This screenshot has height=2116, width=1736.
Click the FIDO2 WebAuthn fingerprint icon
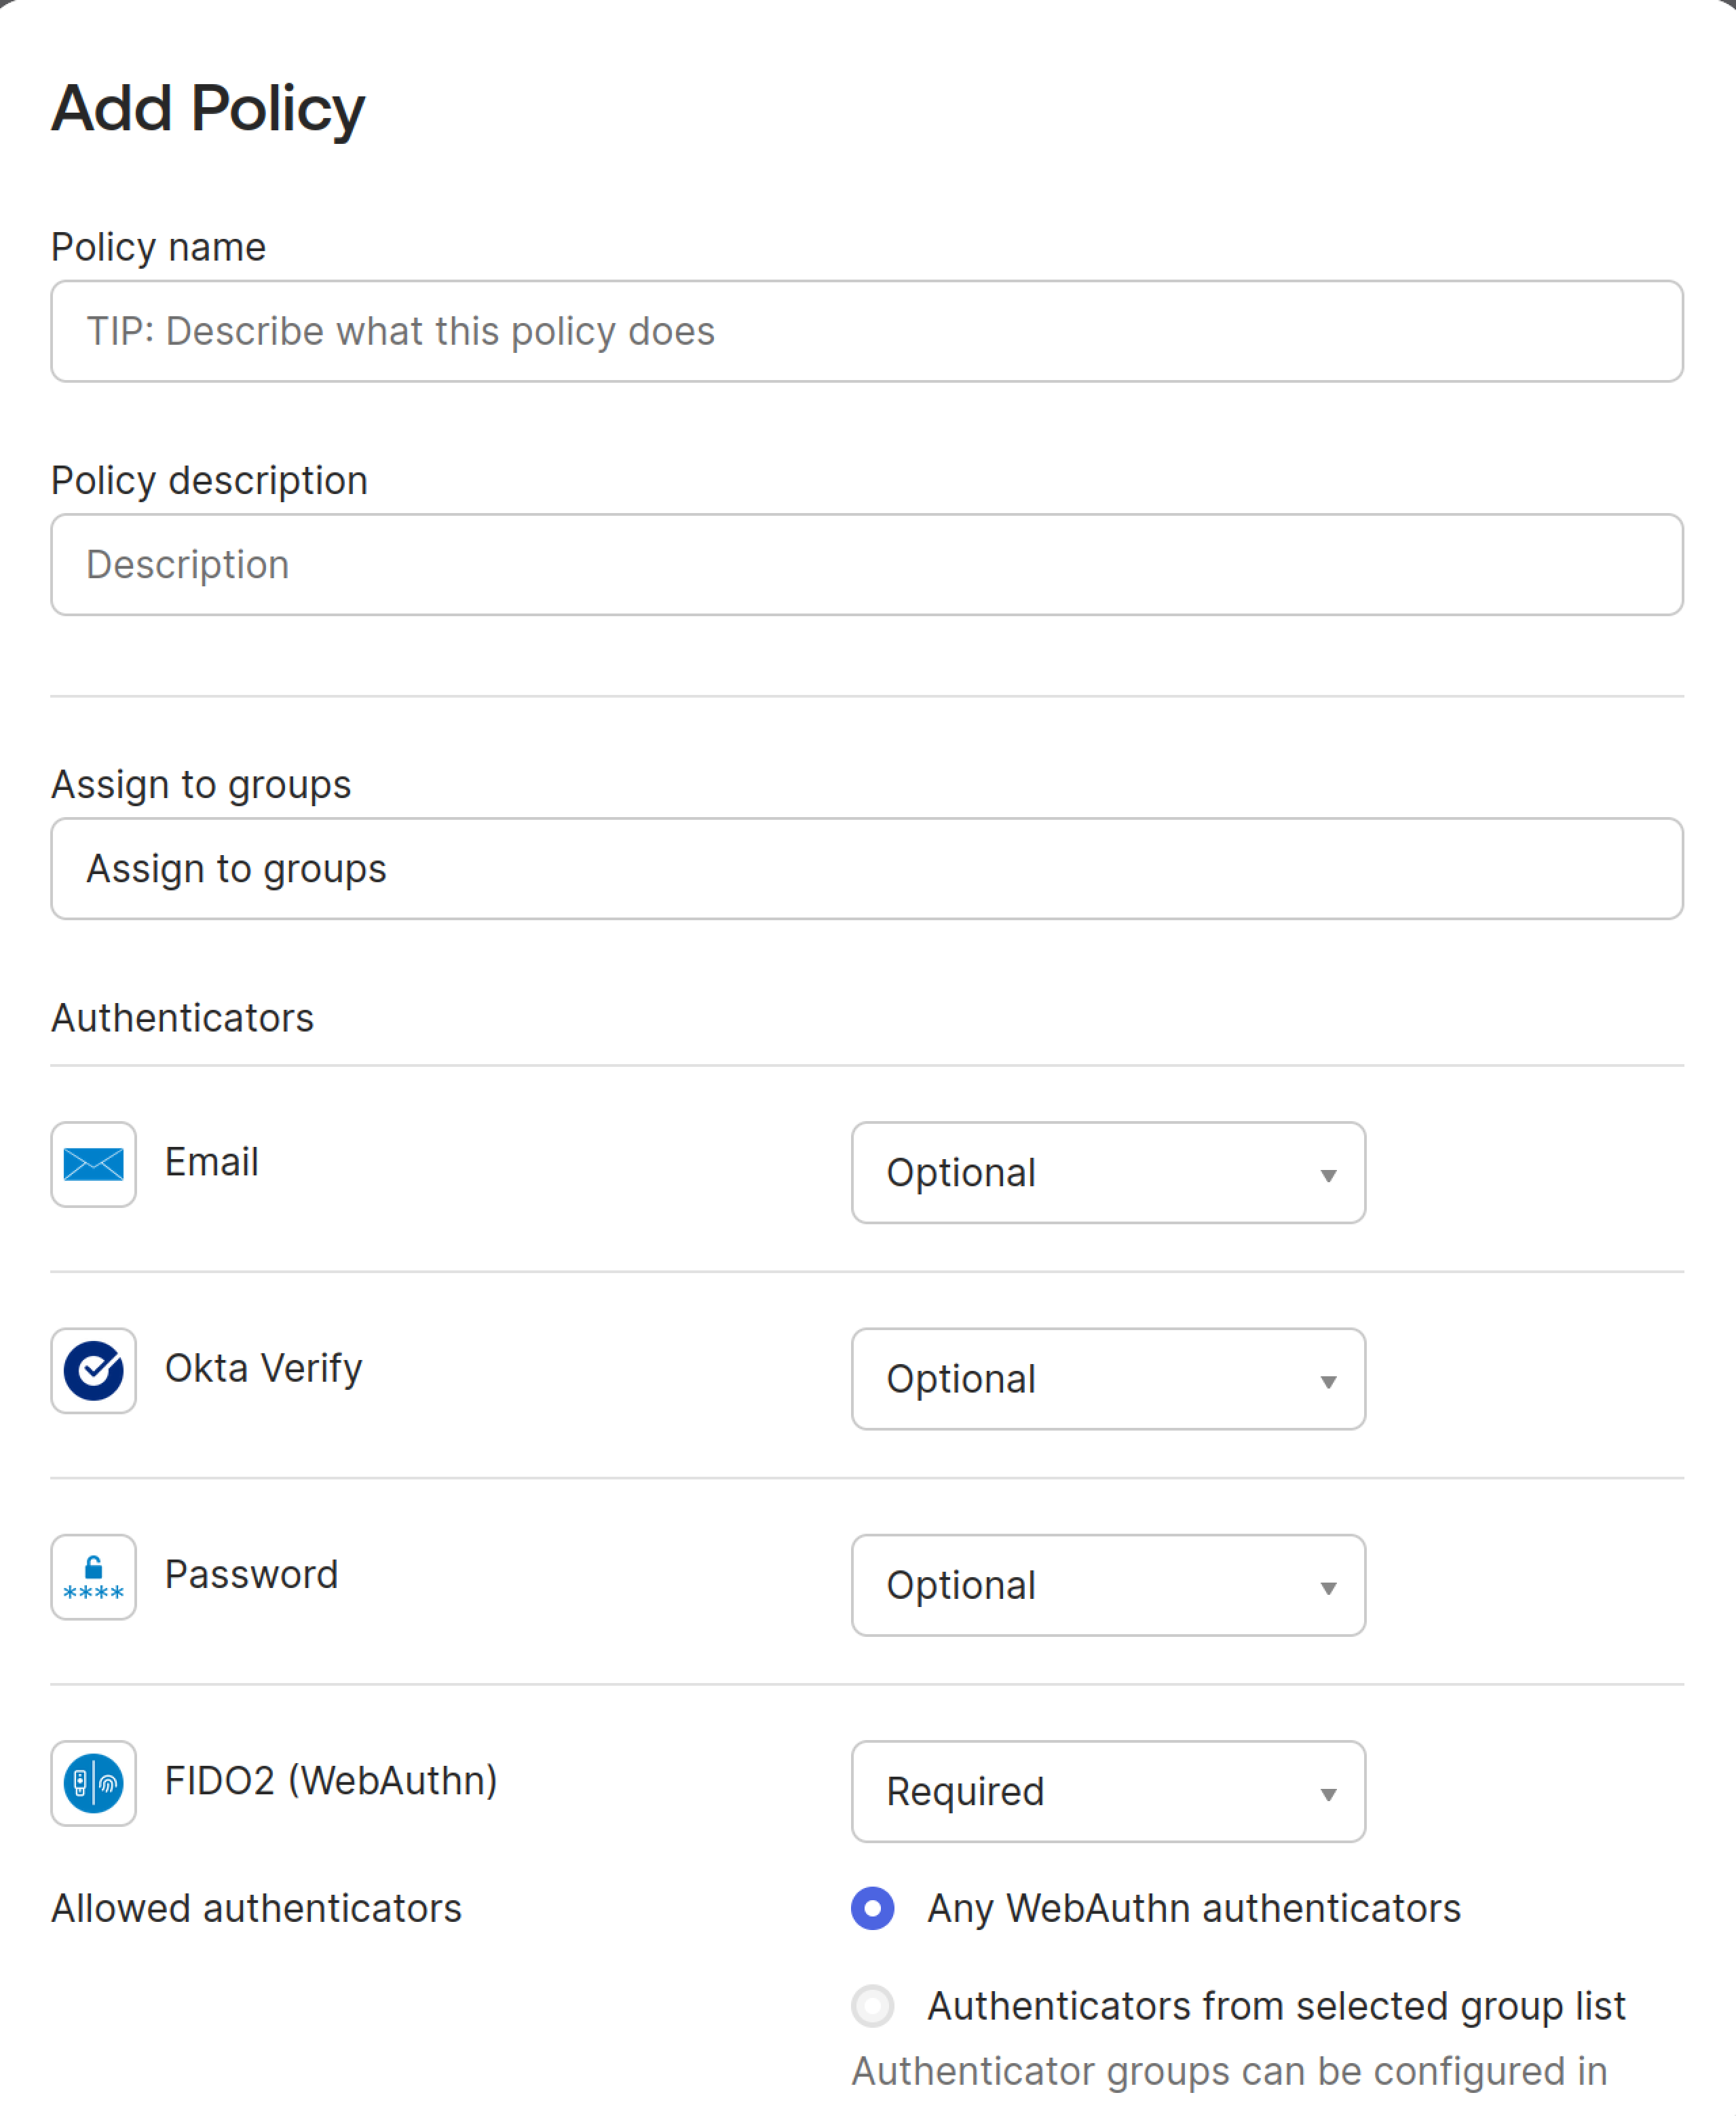click(93, 1783)
